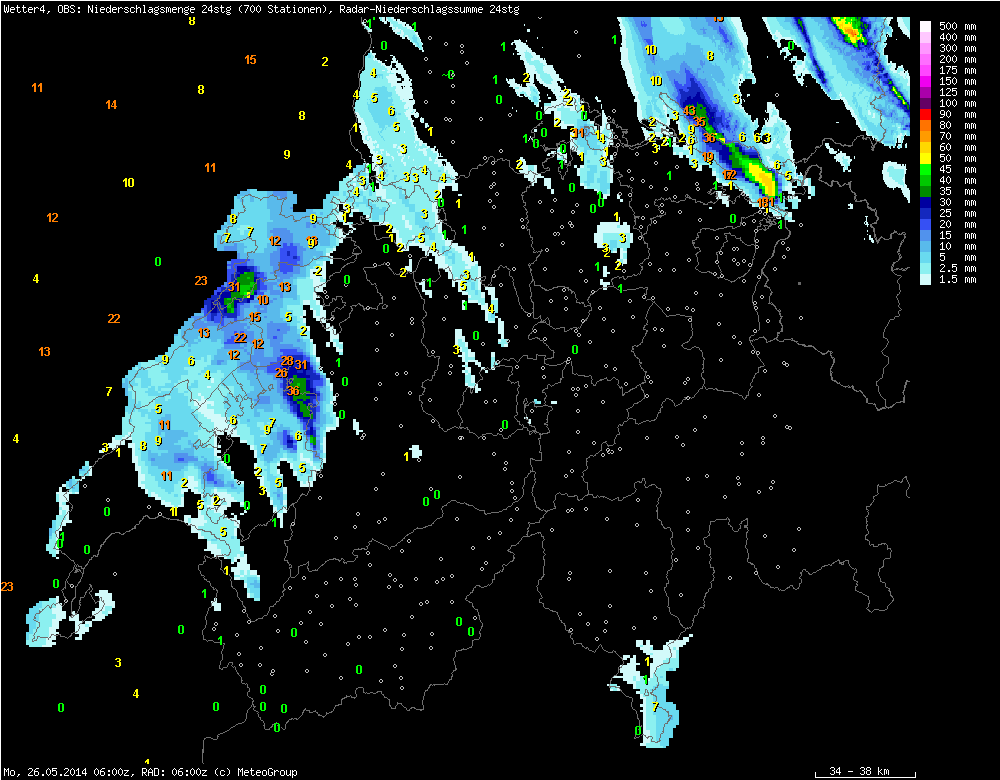Click the 45 mm legend label
This screenshot has height=780, width=1000.
point(957,169)
